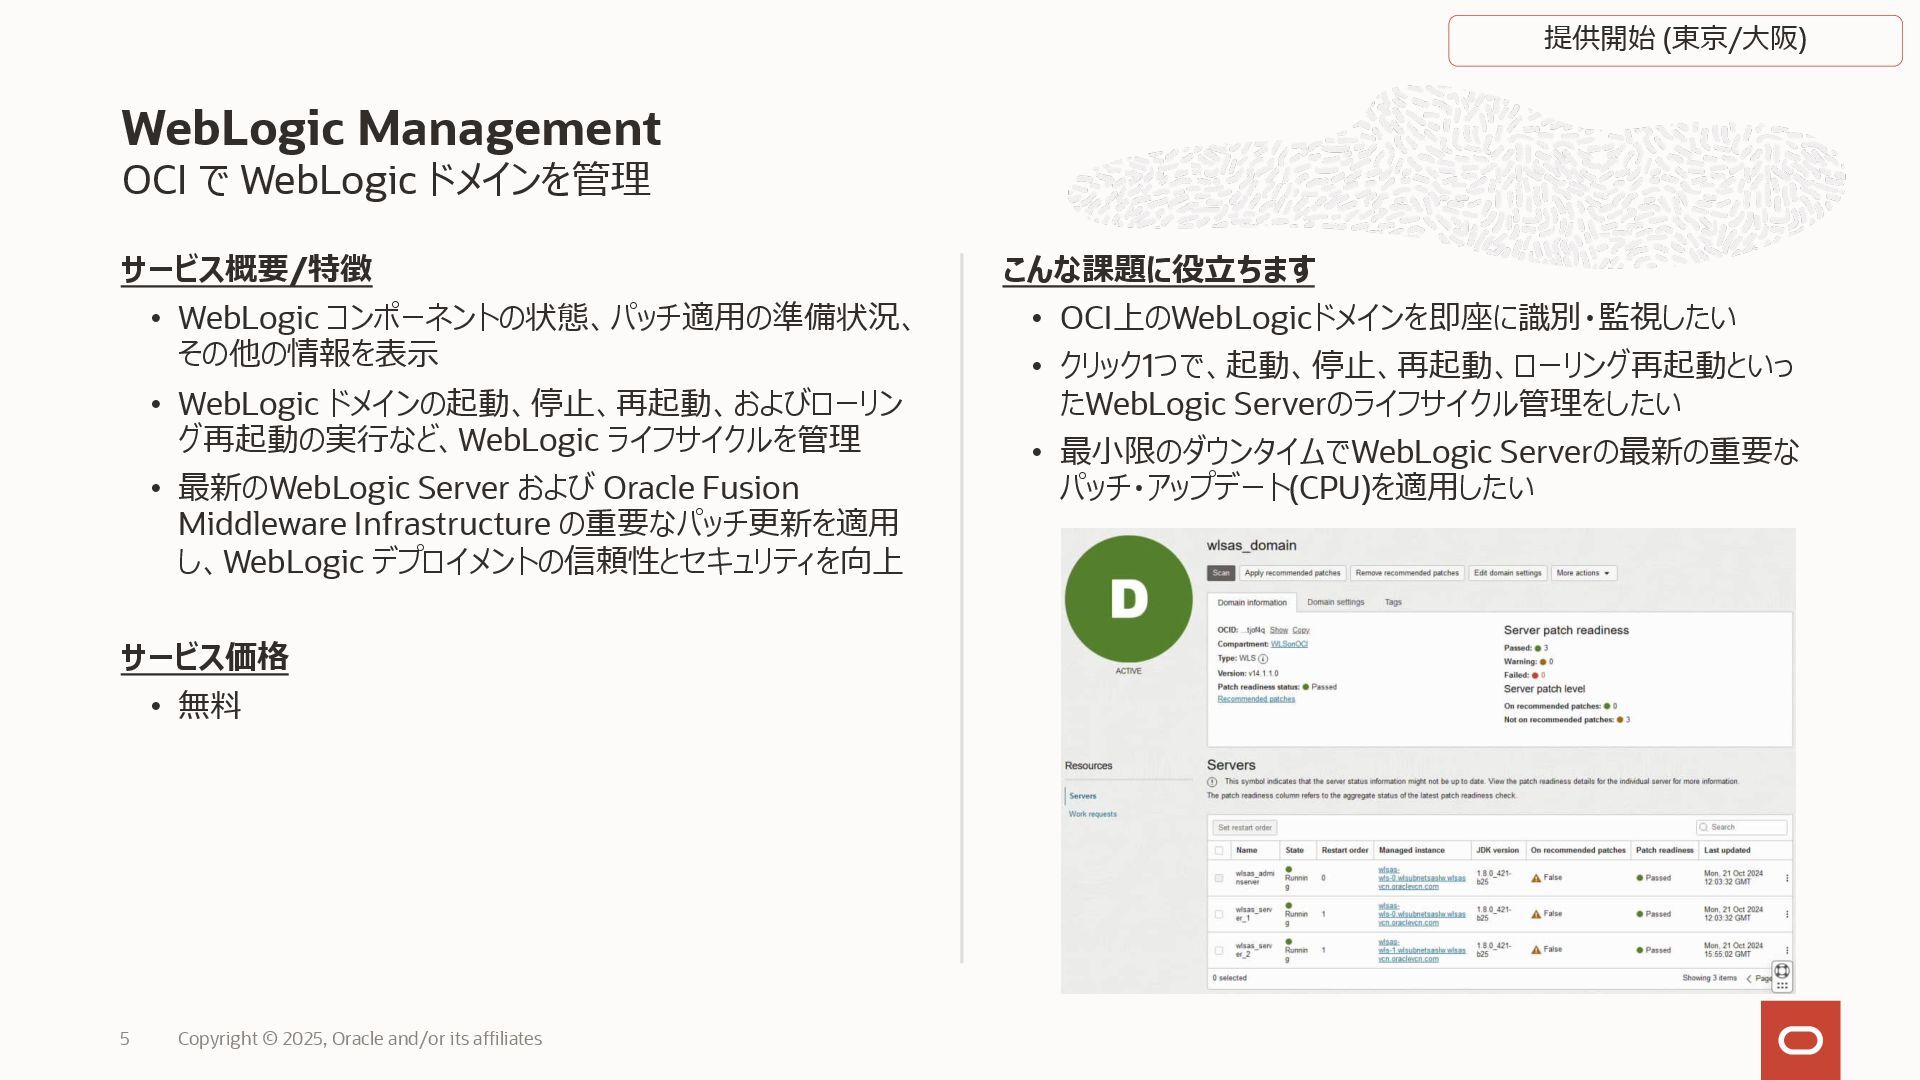
Task: Click the Set restart order button
Action: tap(1245, 828)
